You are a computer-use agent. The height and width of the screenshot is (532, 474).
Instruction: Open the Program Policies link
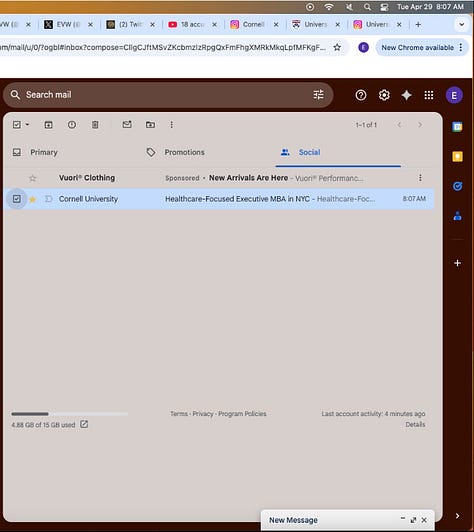[242, 414]
